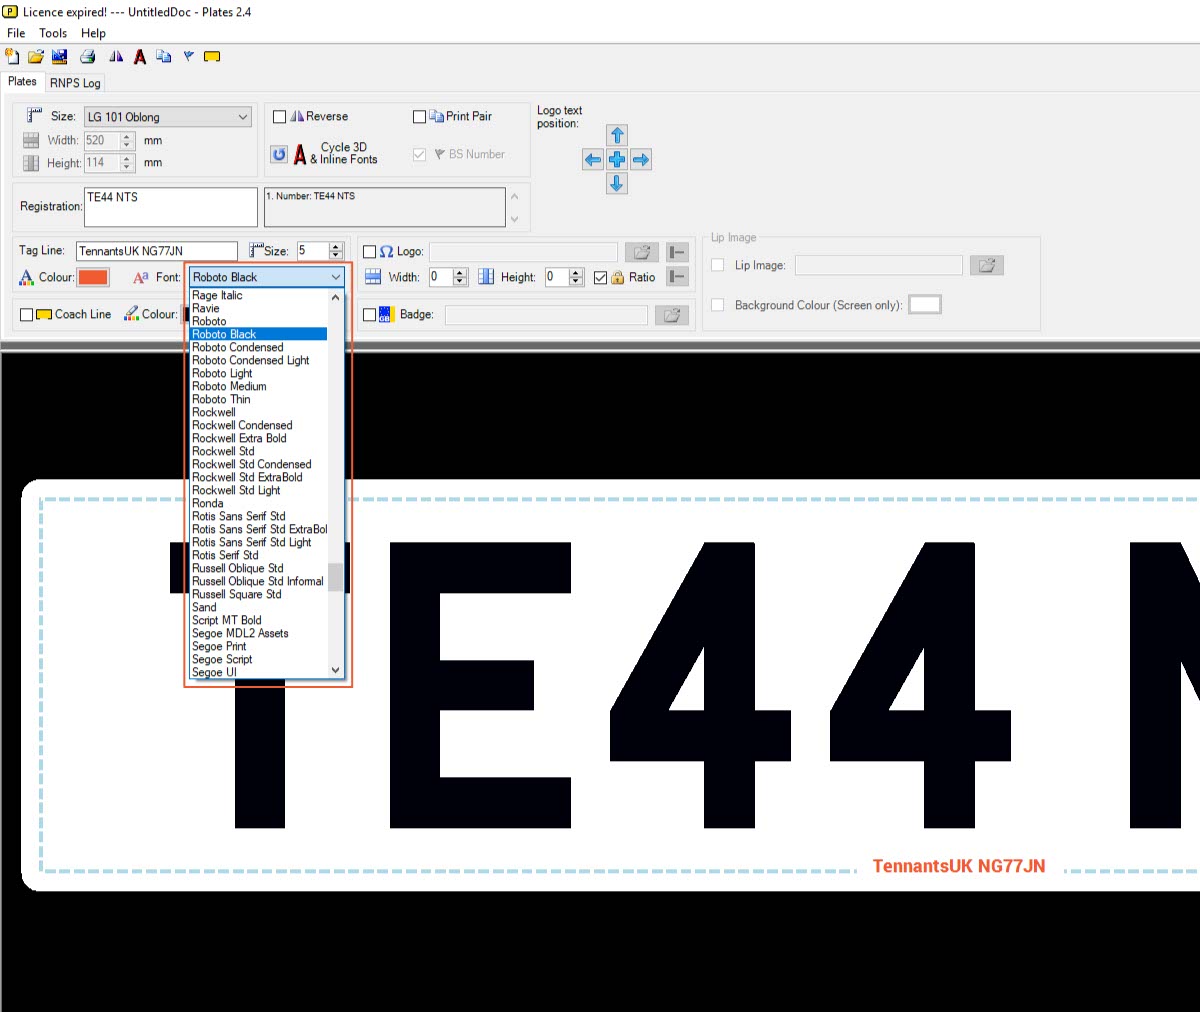Open a file with the folder toolbar icon

point(36,57)
